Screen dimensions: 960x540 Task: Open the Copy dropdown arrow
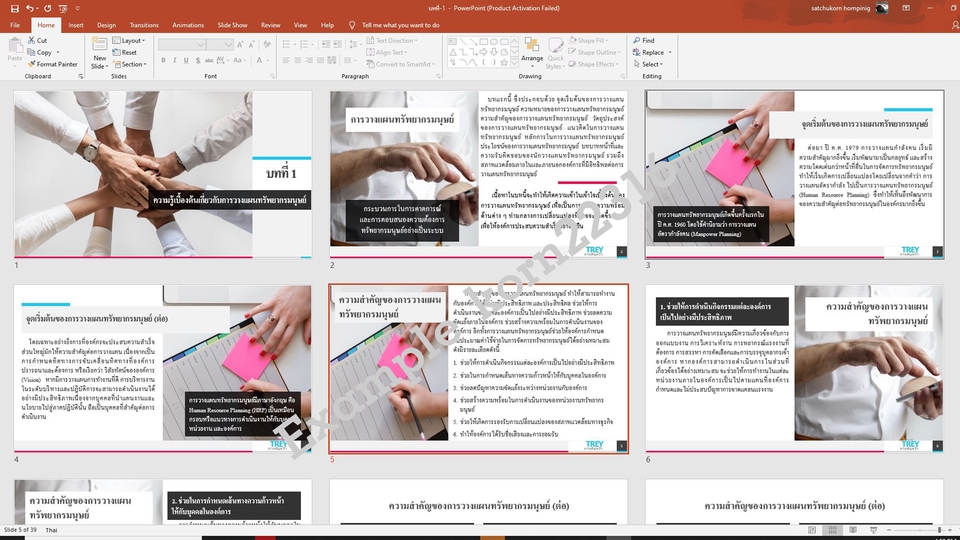pos(58,53)
